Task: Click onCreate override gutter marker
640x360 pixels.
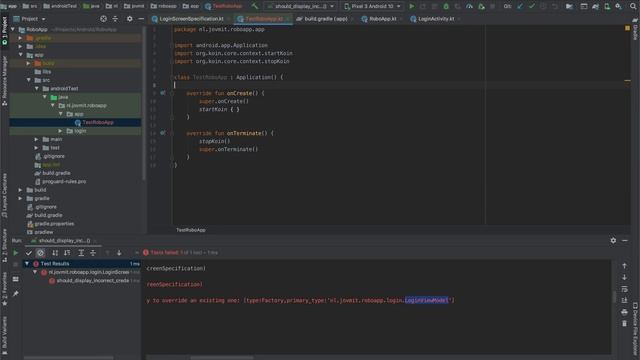Action: pyautogui.click(x=162, y=93)
